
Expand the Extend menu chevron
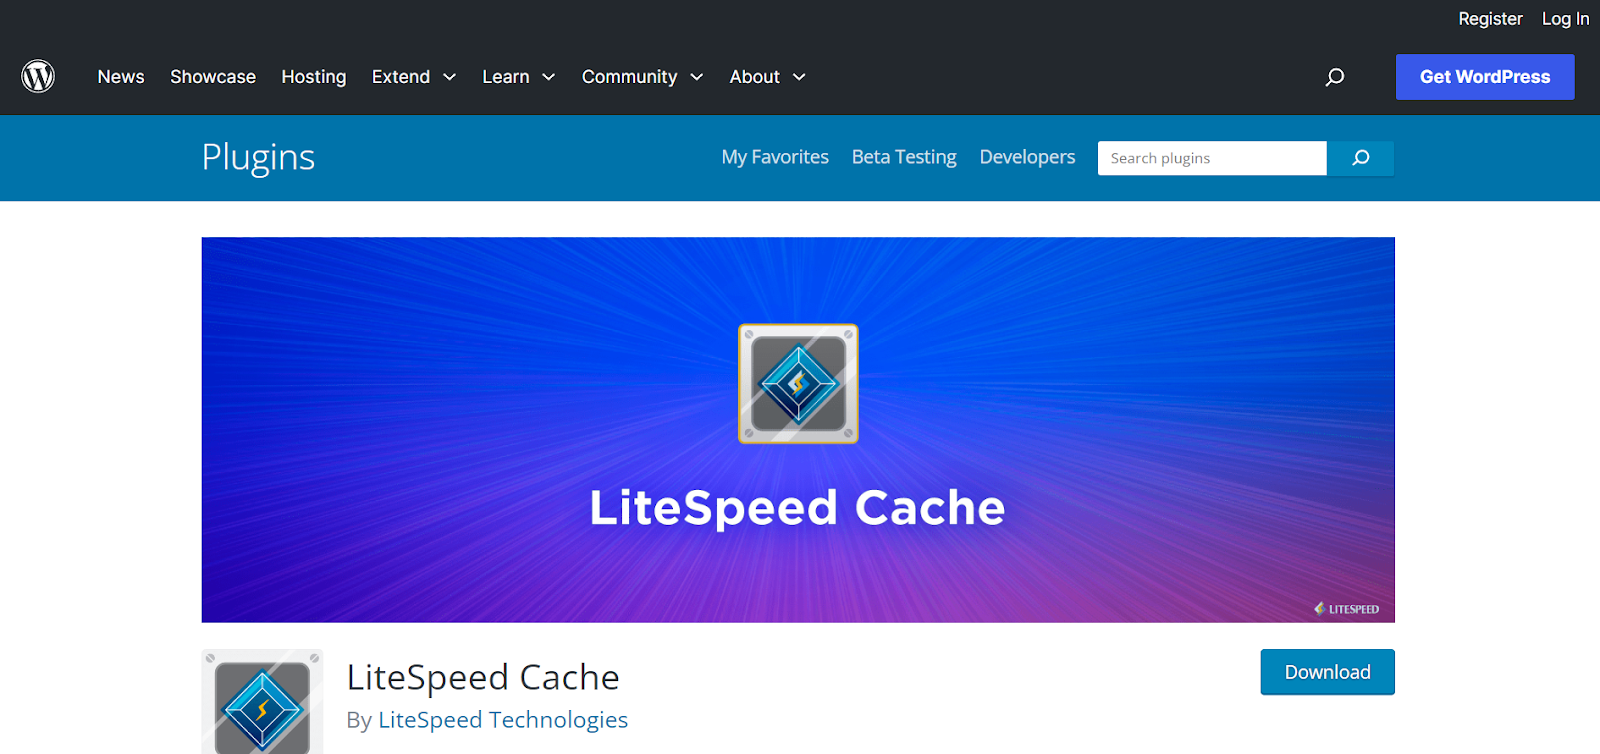450,77
